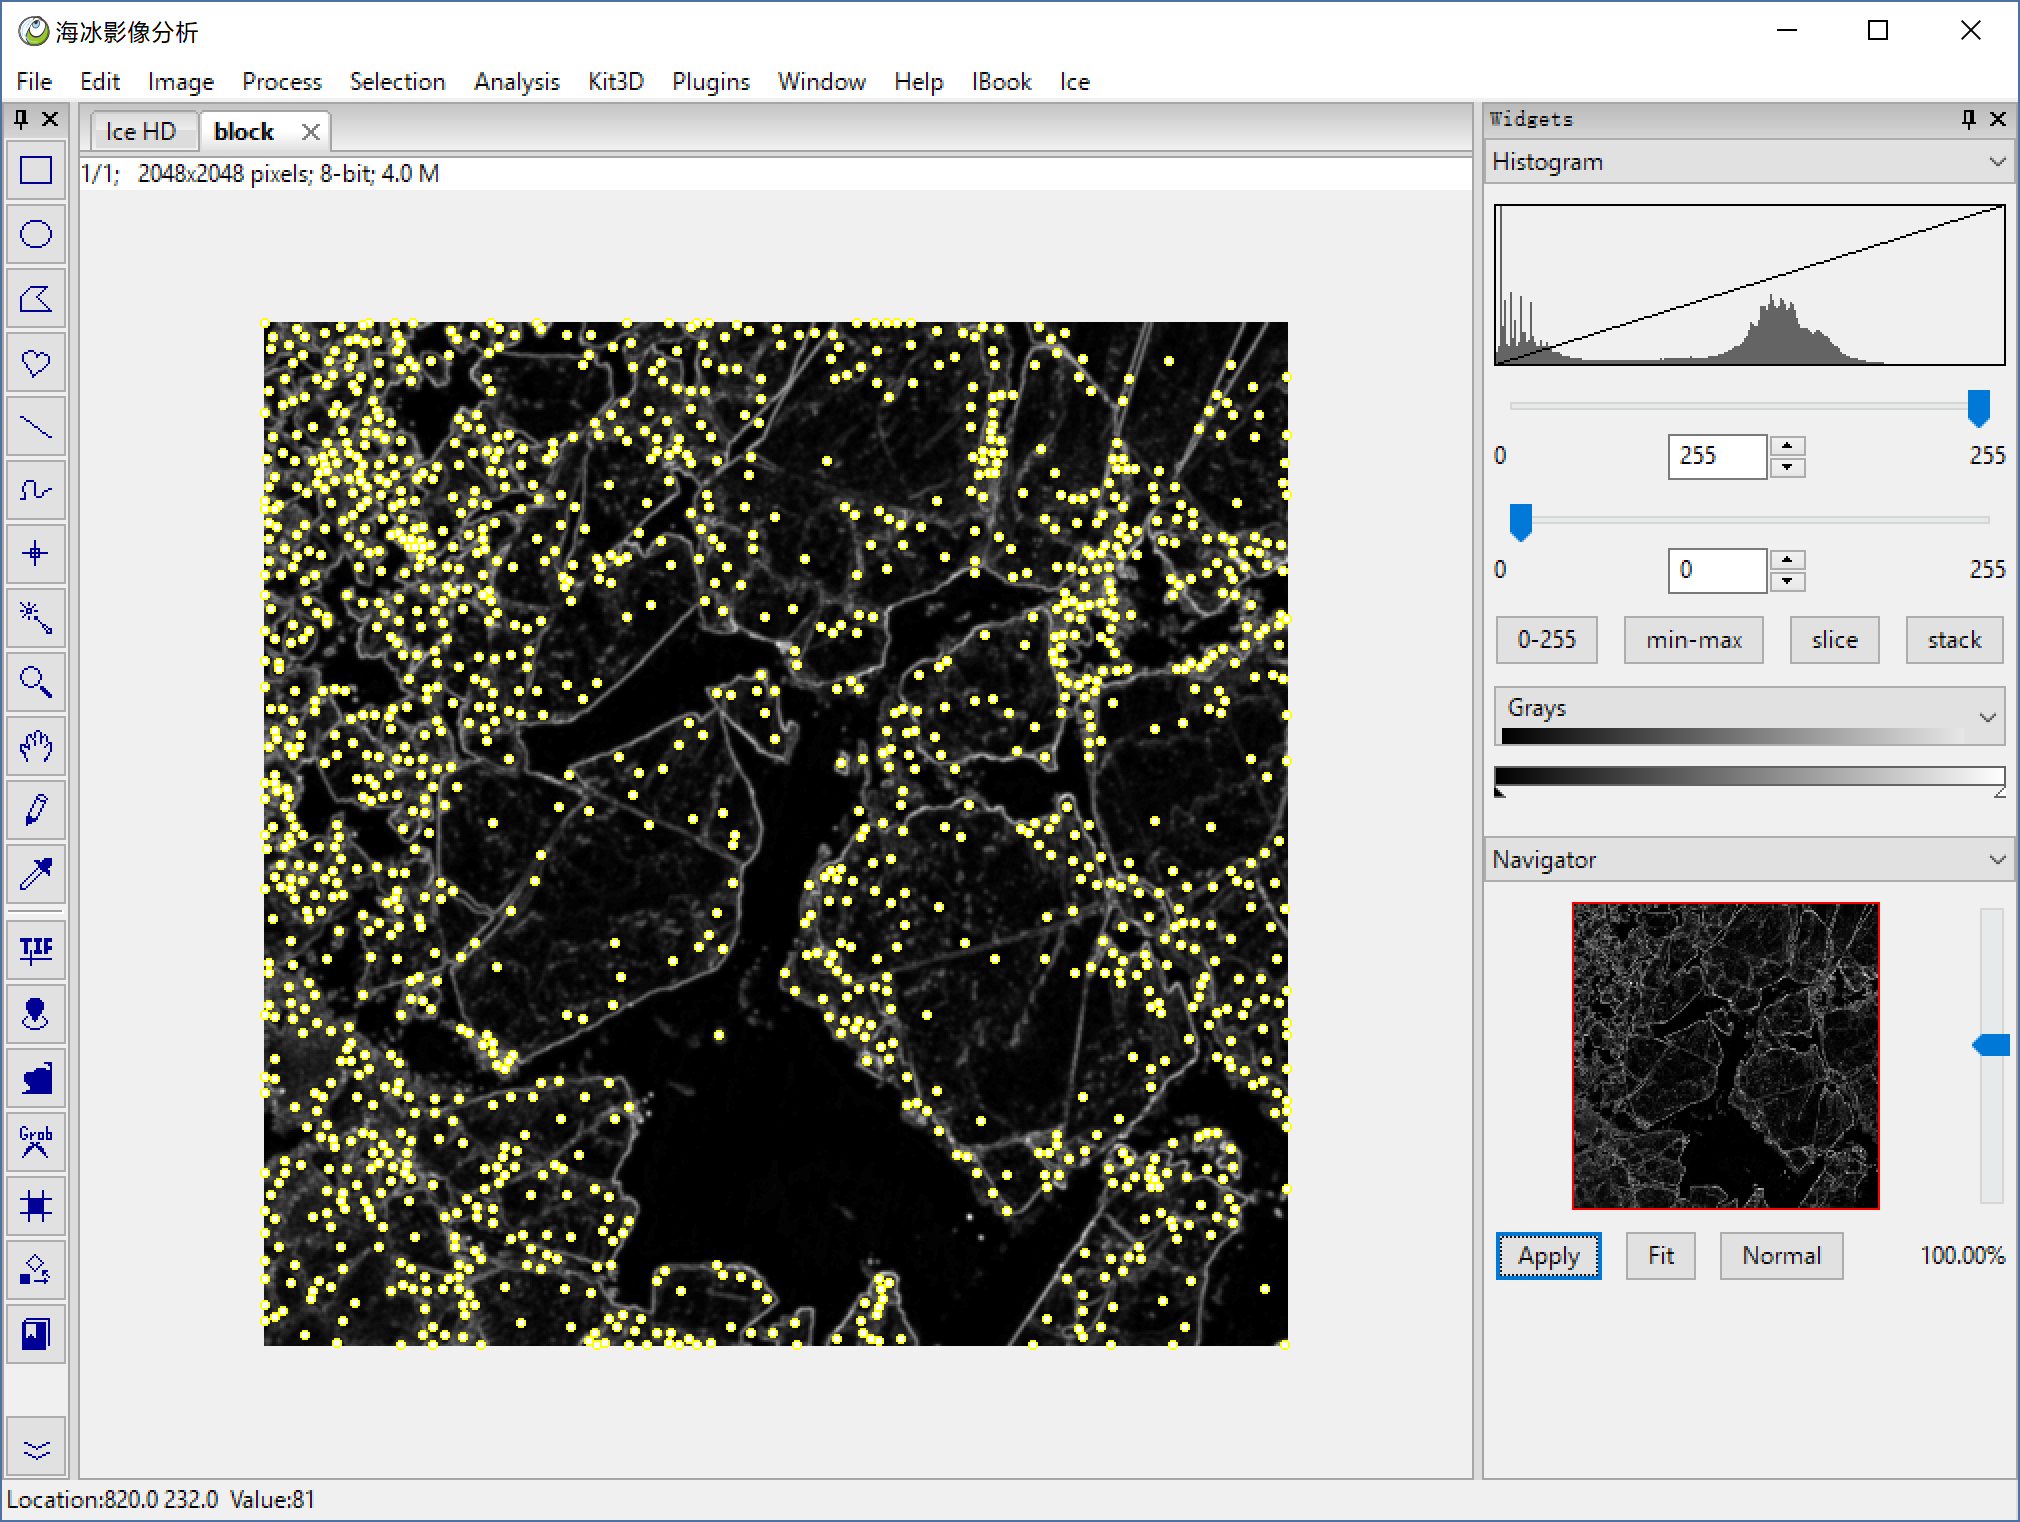Screen dimensions: 2020x1522
Task: Switch to the Ice HD tab
Action: coord(141,132)
